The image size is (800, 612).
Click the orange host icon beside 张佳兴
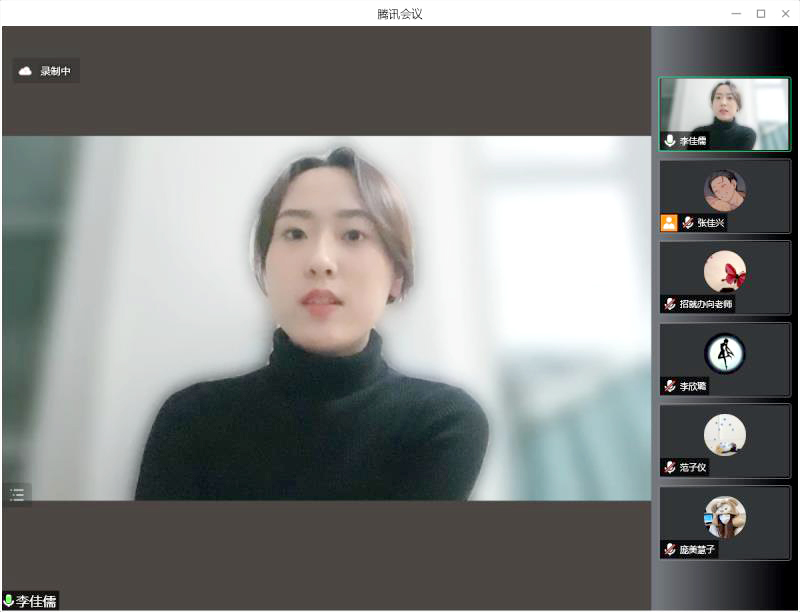pyautogui.click(x=668, y=222)
